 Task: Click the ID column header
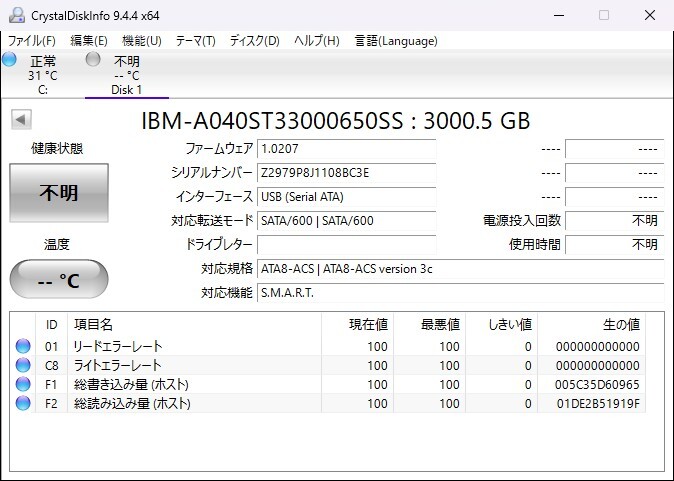click(x=51, y=324)
